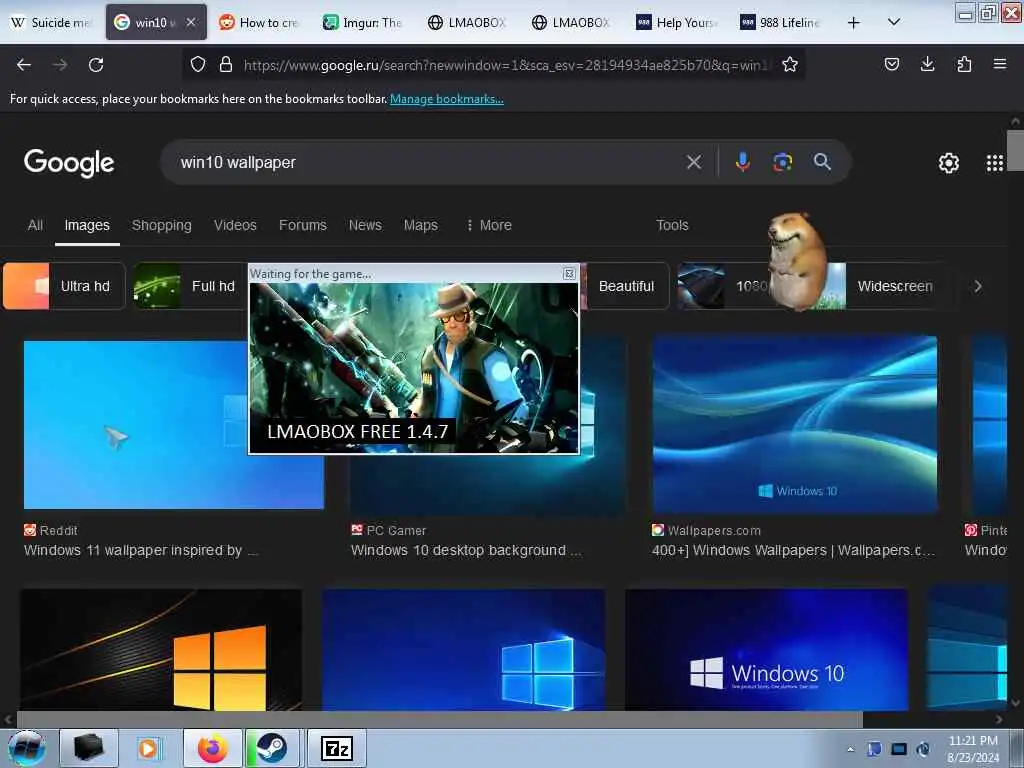
Task: Close the LMAOBOX splash window
Action: click(x=569, y=274)
